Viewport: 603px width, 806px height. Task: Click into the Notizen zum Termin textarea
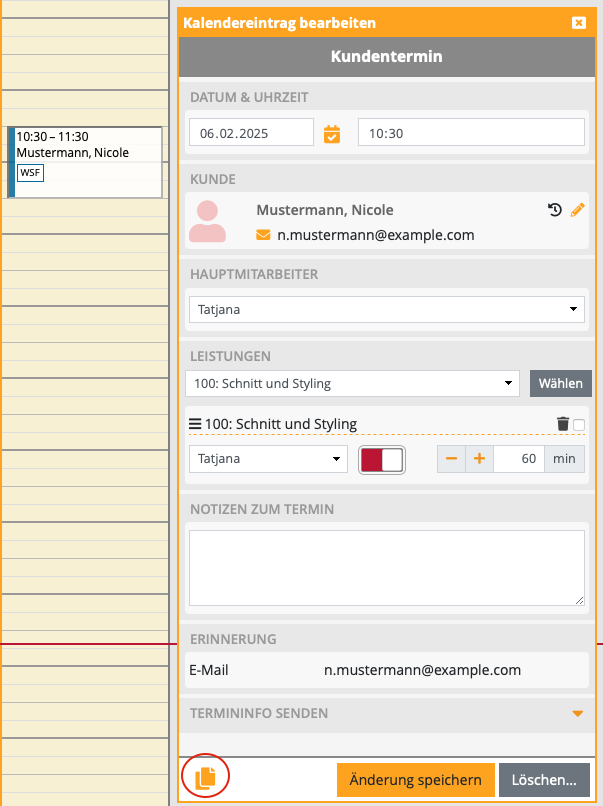(386, 567)
